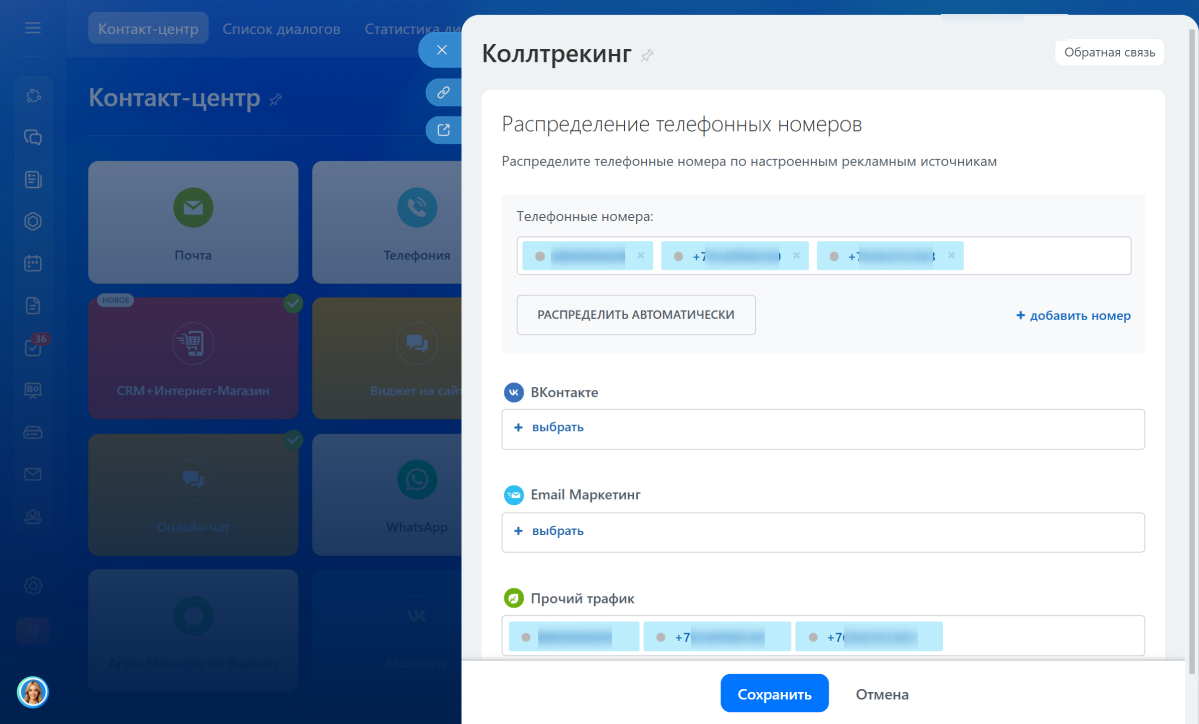Open calendar icon in left sidebar
Image resolution: width=1199 pixels, height=724 pixels.
[x=33, y=264]
